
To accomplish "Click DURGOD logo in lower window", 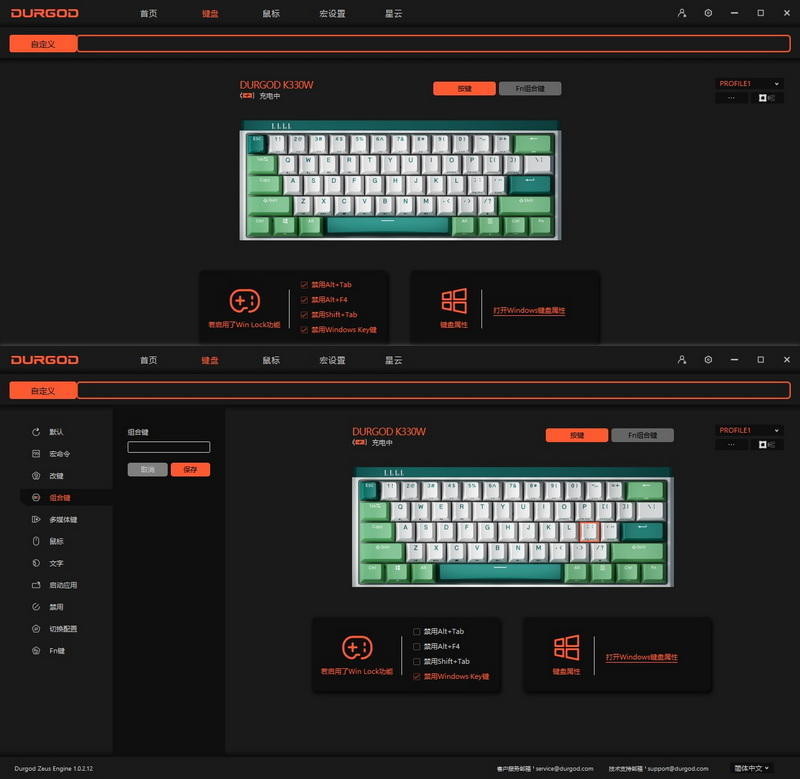I will coord(45,360).
